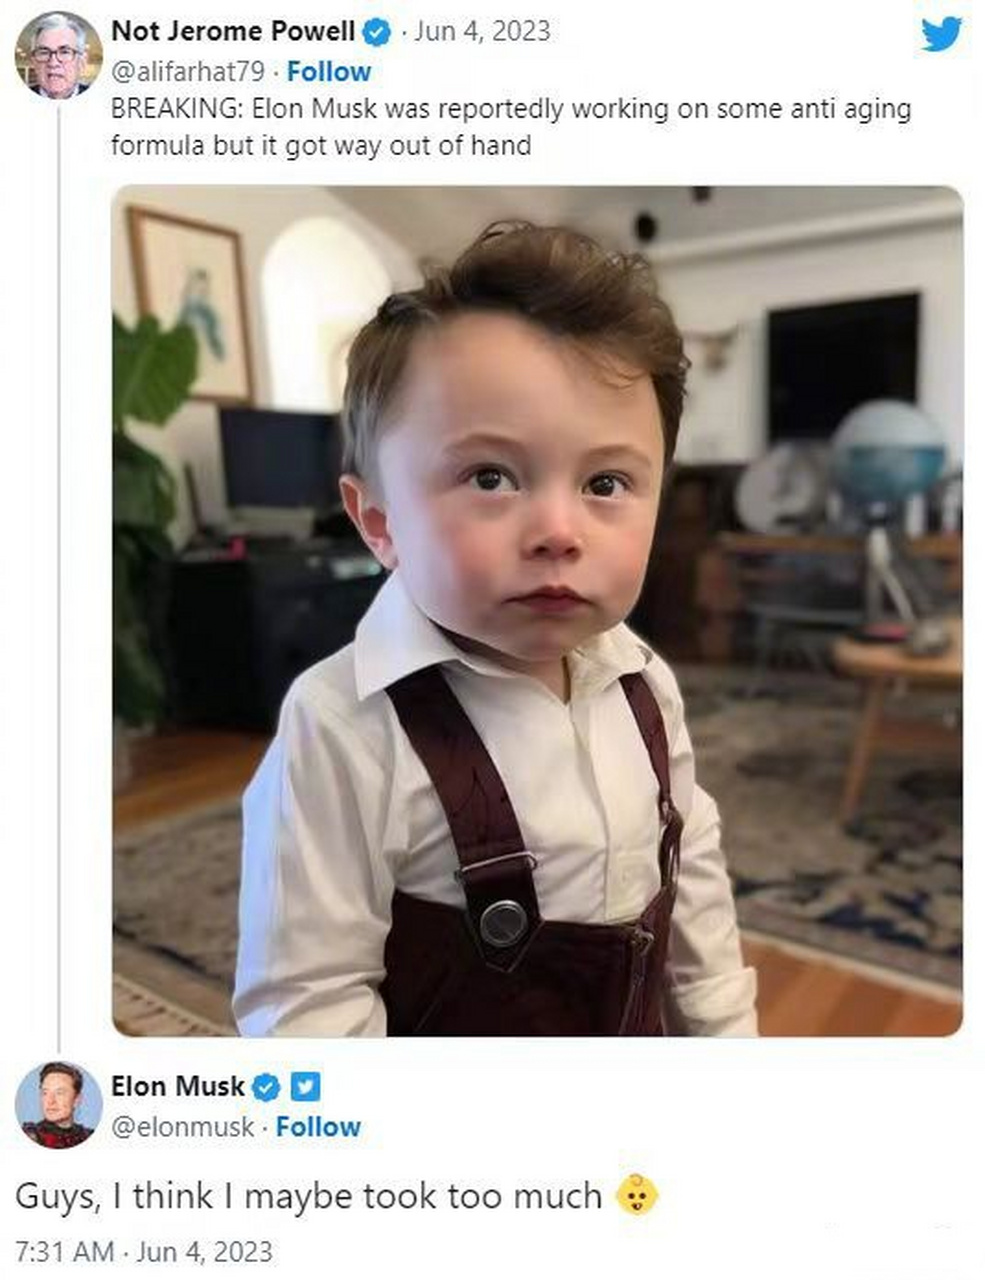Screen dimensions: 985x1280
Task: Click square Twitter affiliation badge near Elon Musk
Action: click(305, 1087)
